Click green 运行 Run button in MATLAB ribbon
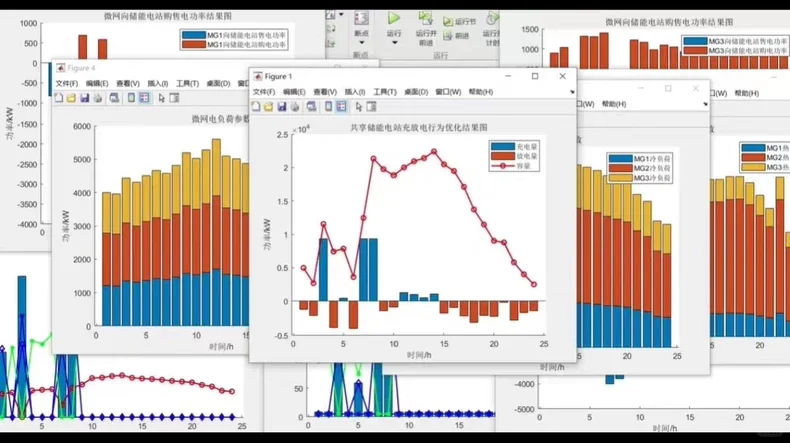 (394, 19)
